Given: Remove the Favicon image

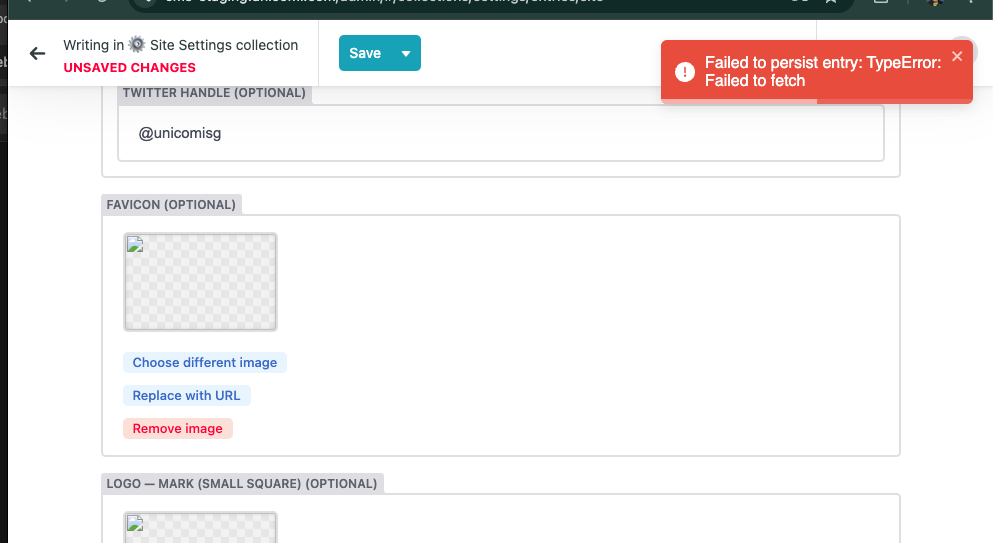Looking at the screenshot, I should [x=177, y=428].
